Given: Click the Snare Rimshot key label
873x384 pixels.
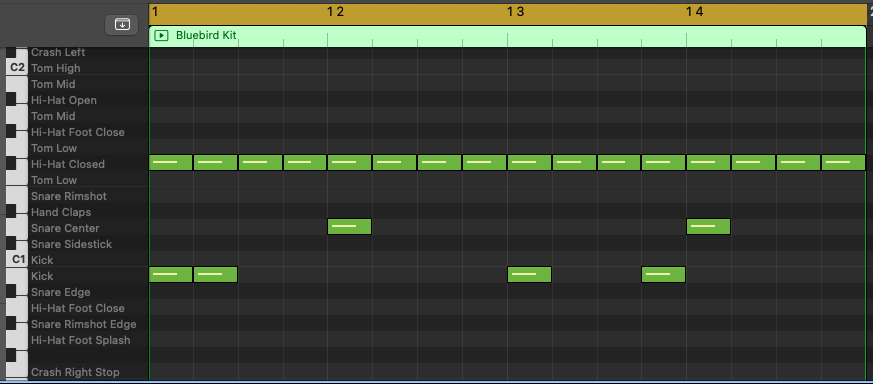Looking at the screenshot, I should point(68,196).
